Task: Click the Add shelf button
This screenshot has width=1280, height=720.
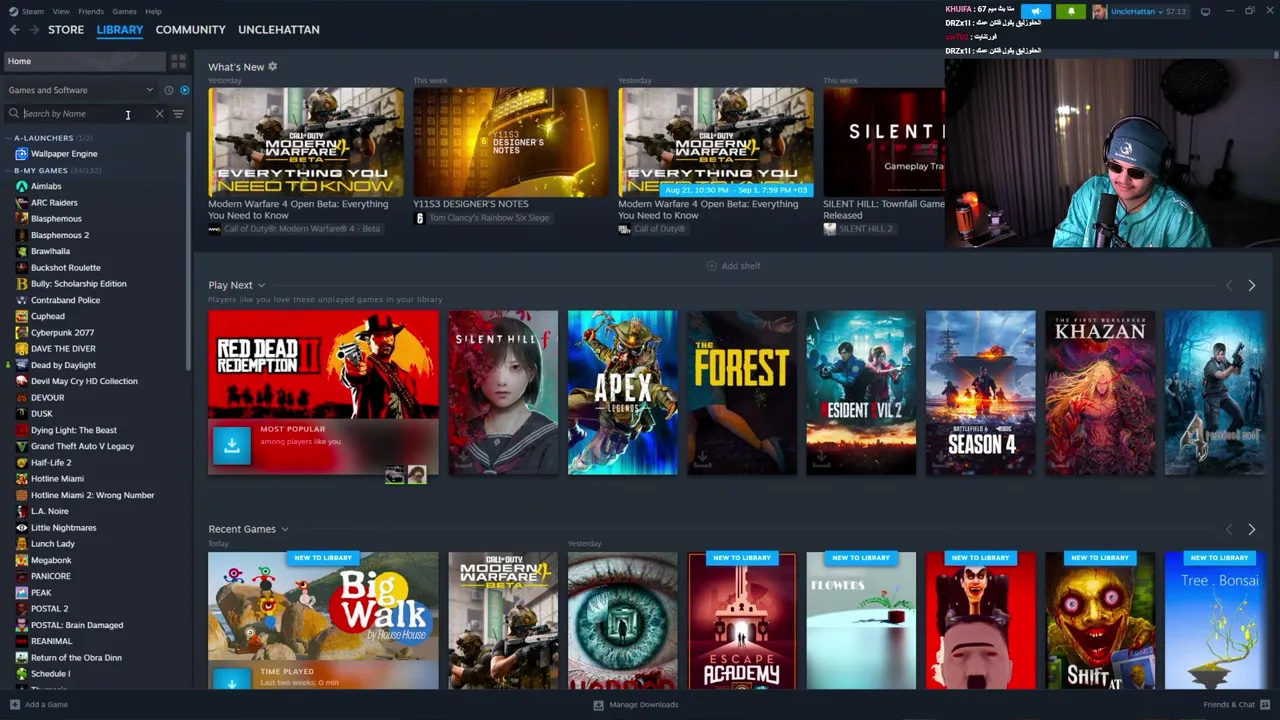Action: (734, 266)
